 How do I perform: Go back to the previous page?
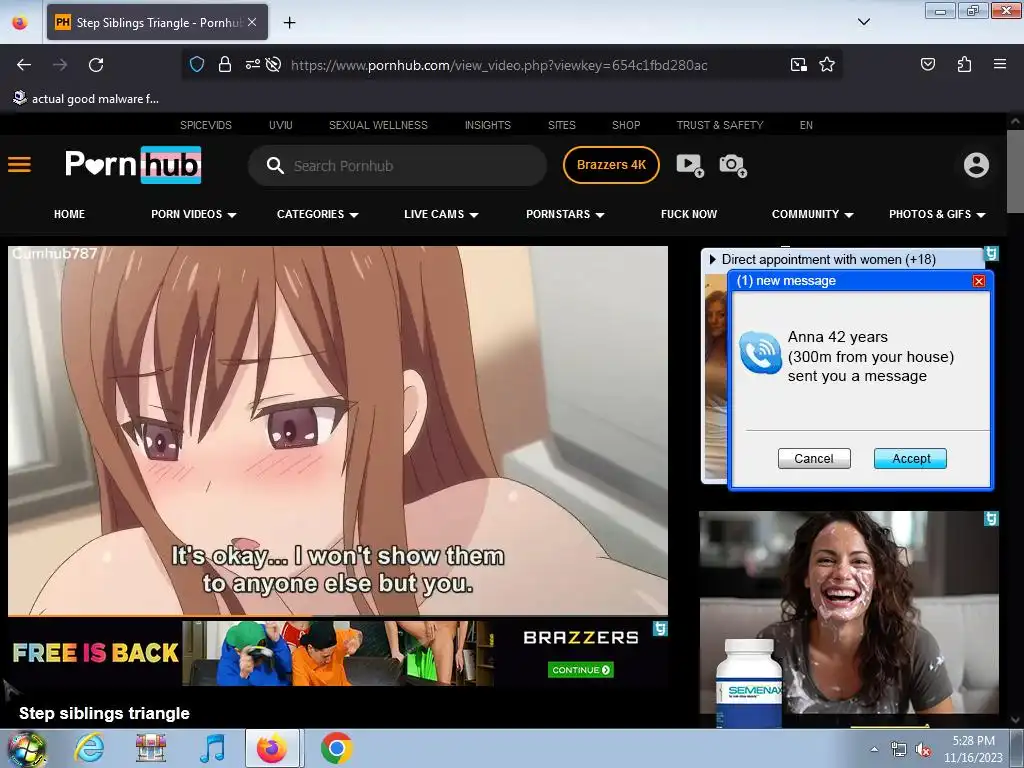[24, 65]
